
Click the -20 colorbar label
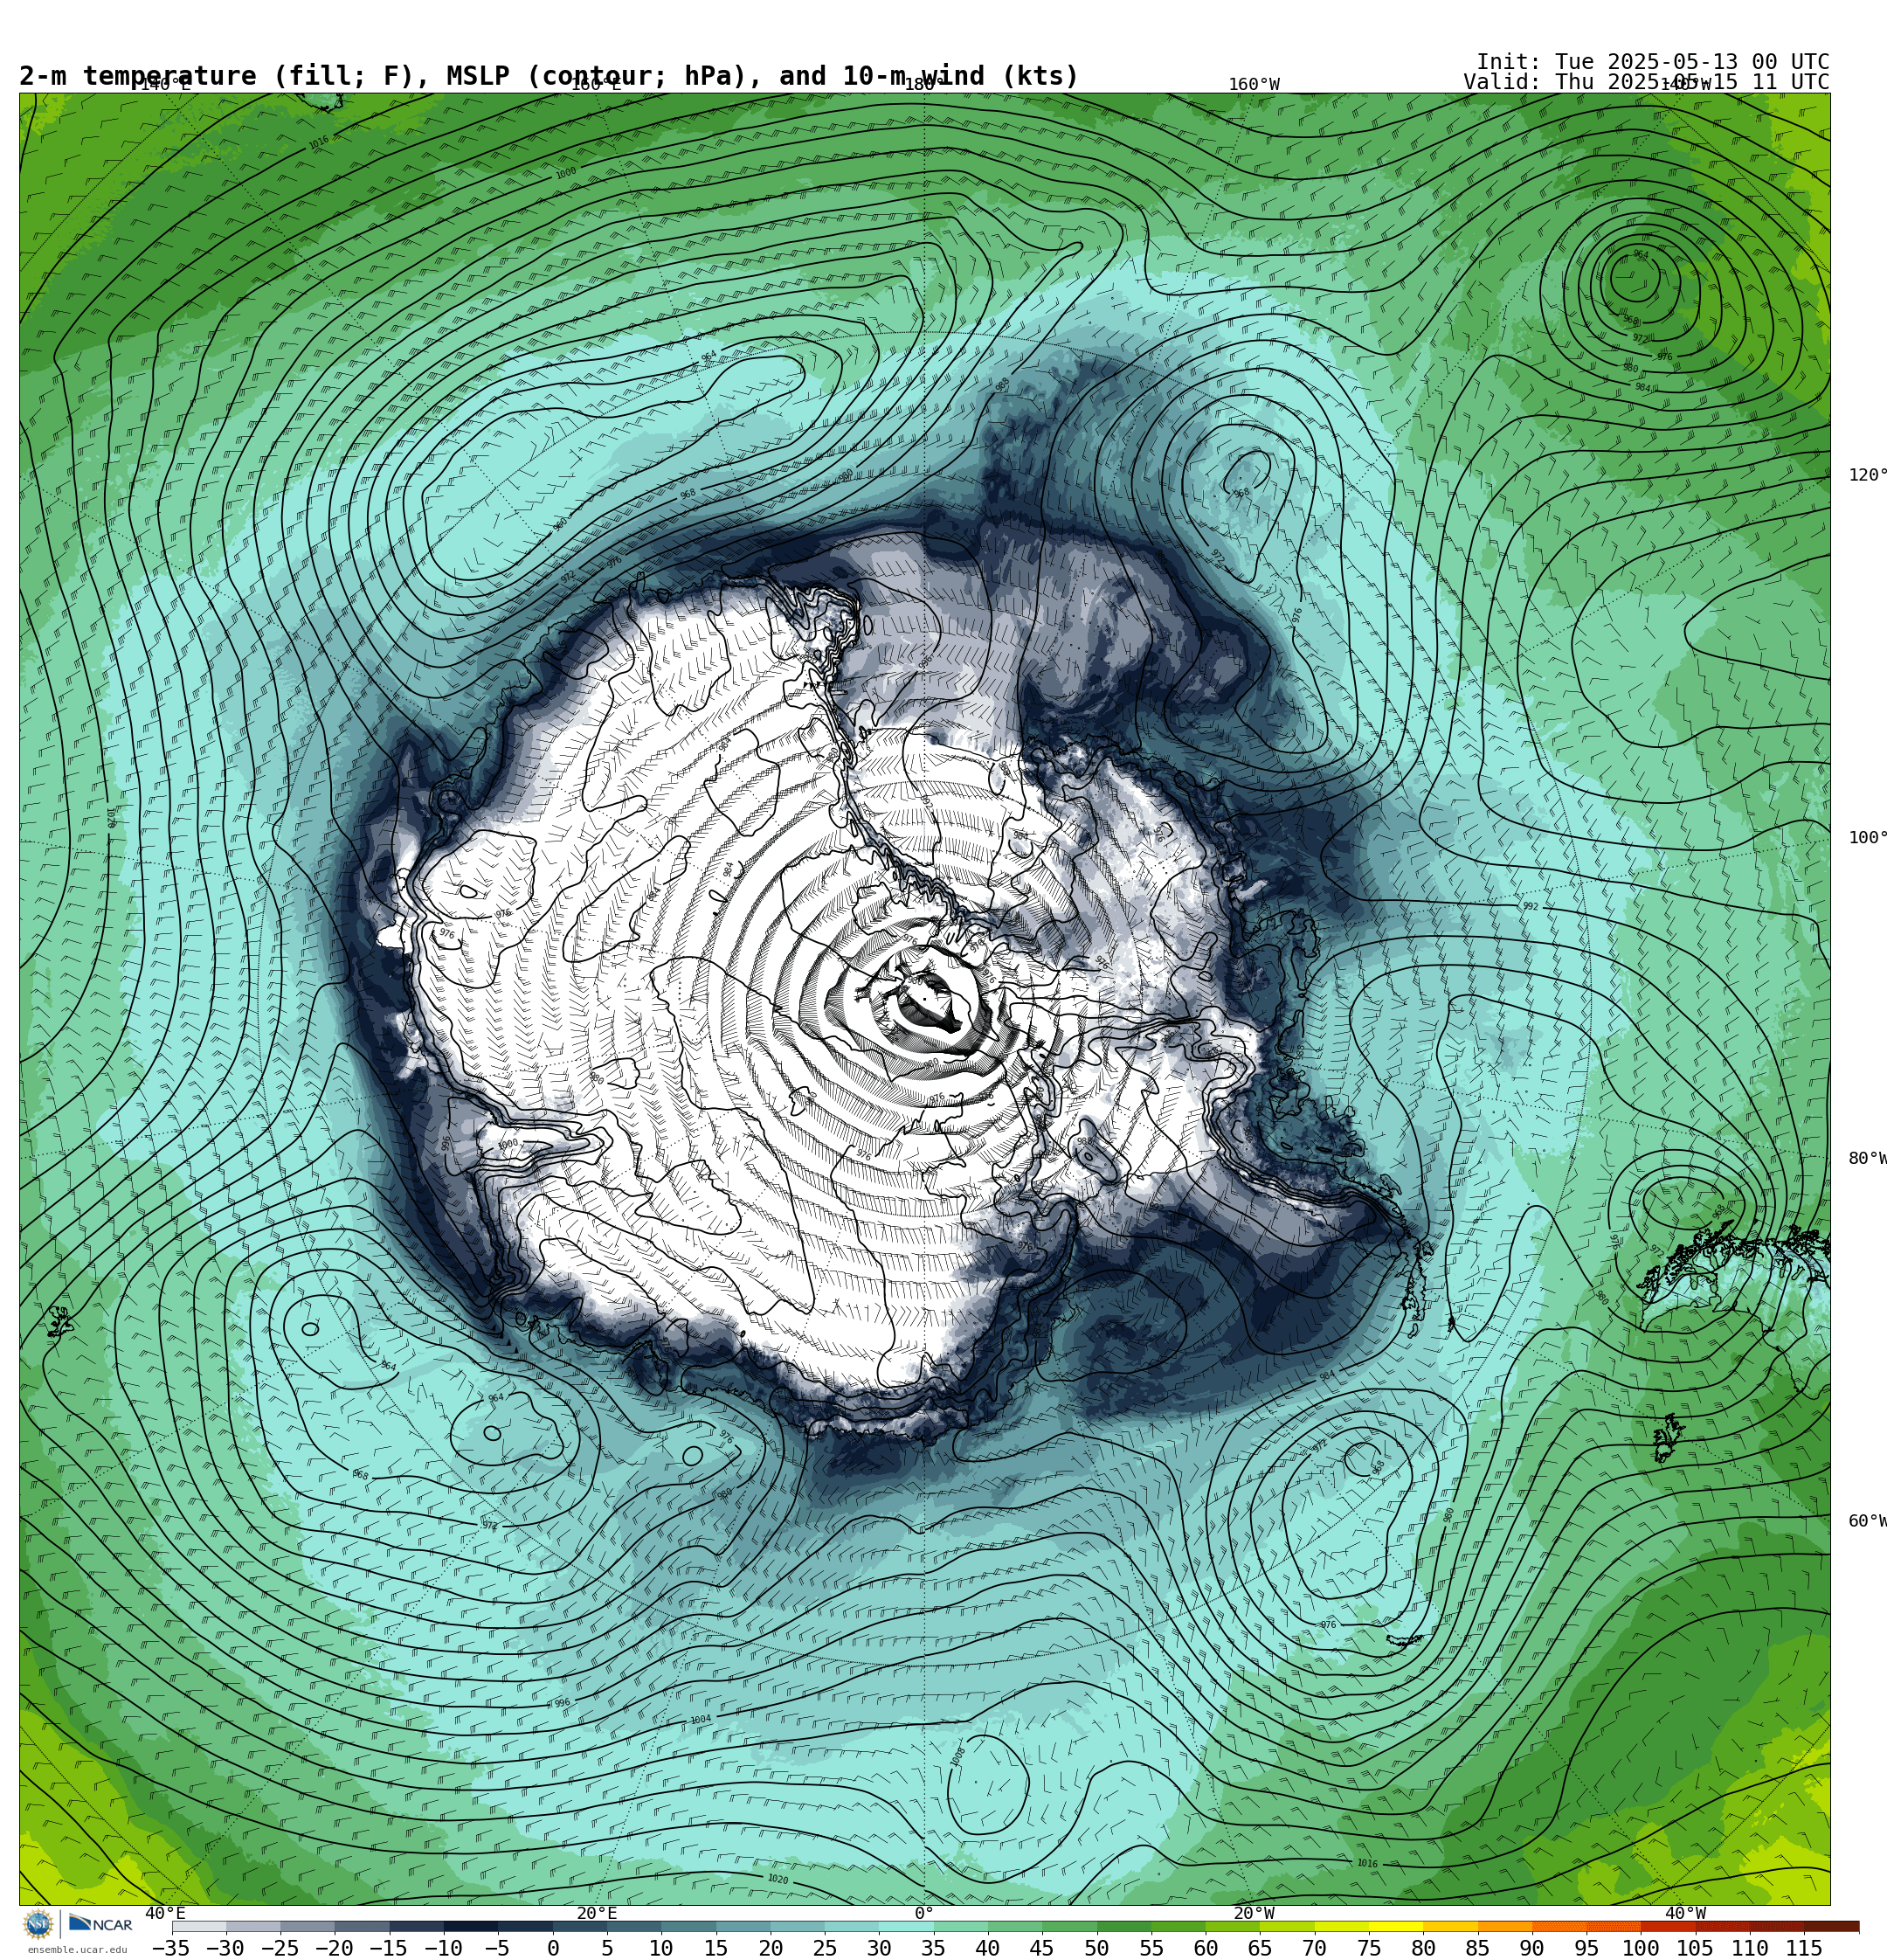(334, 1948)
